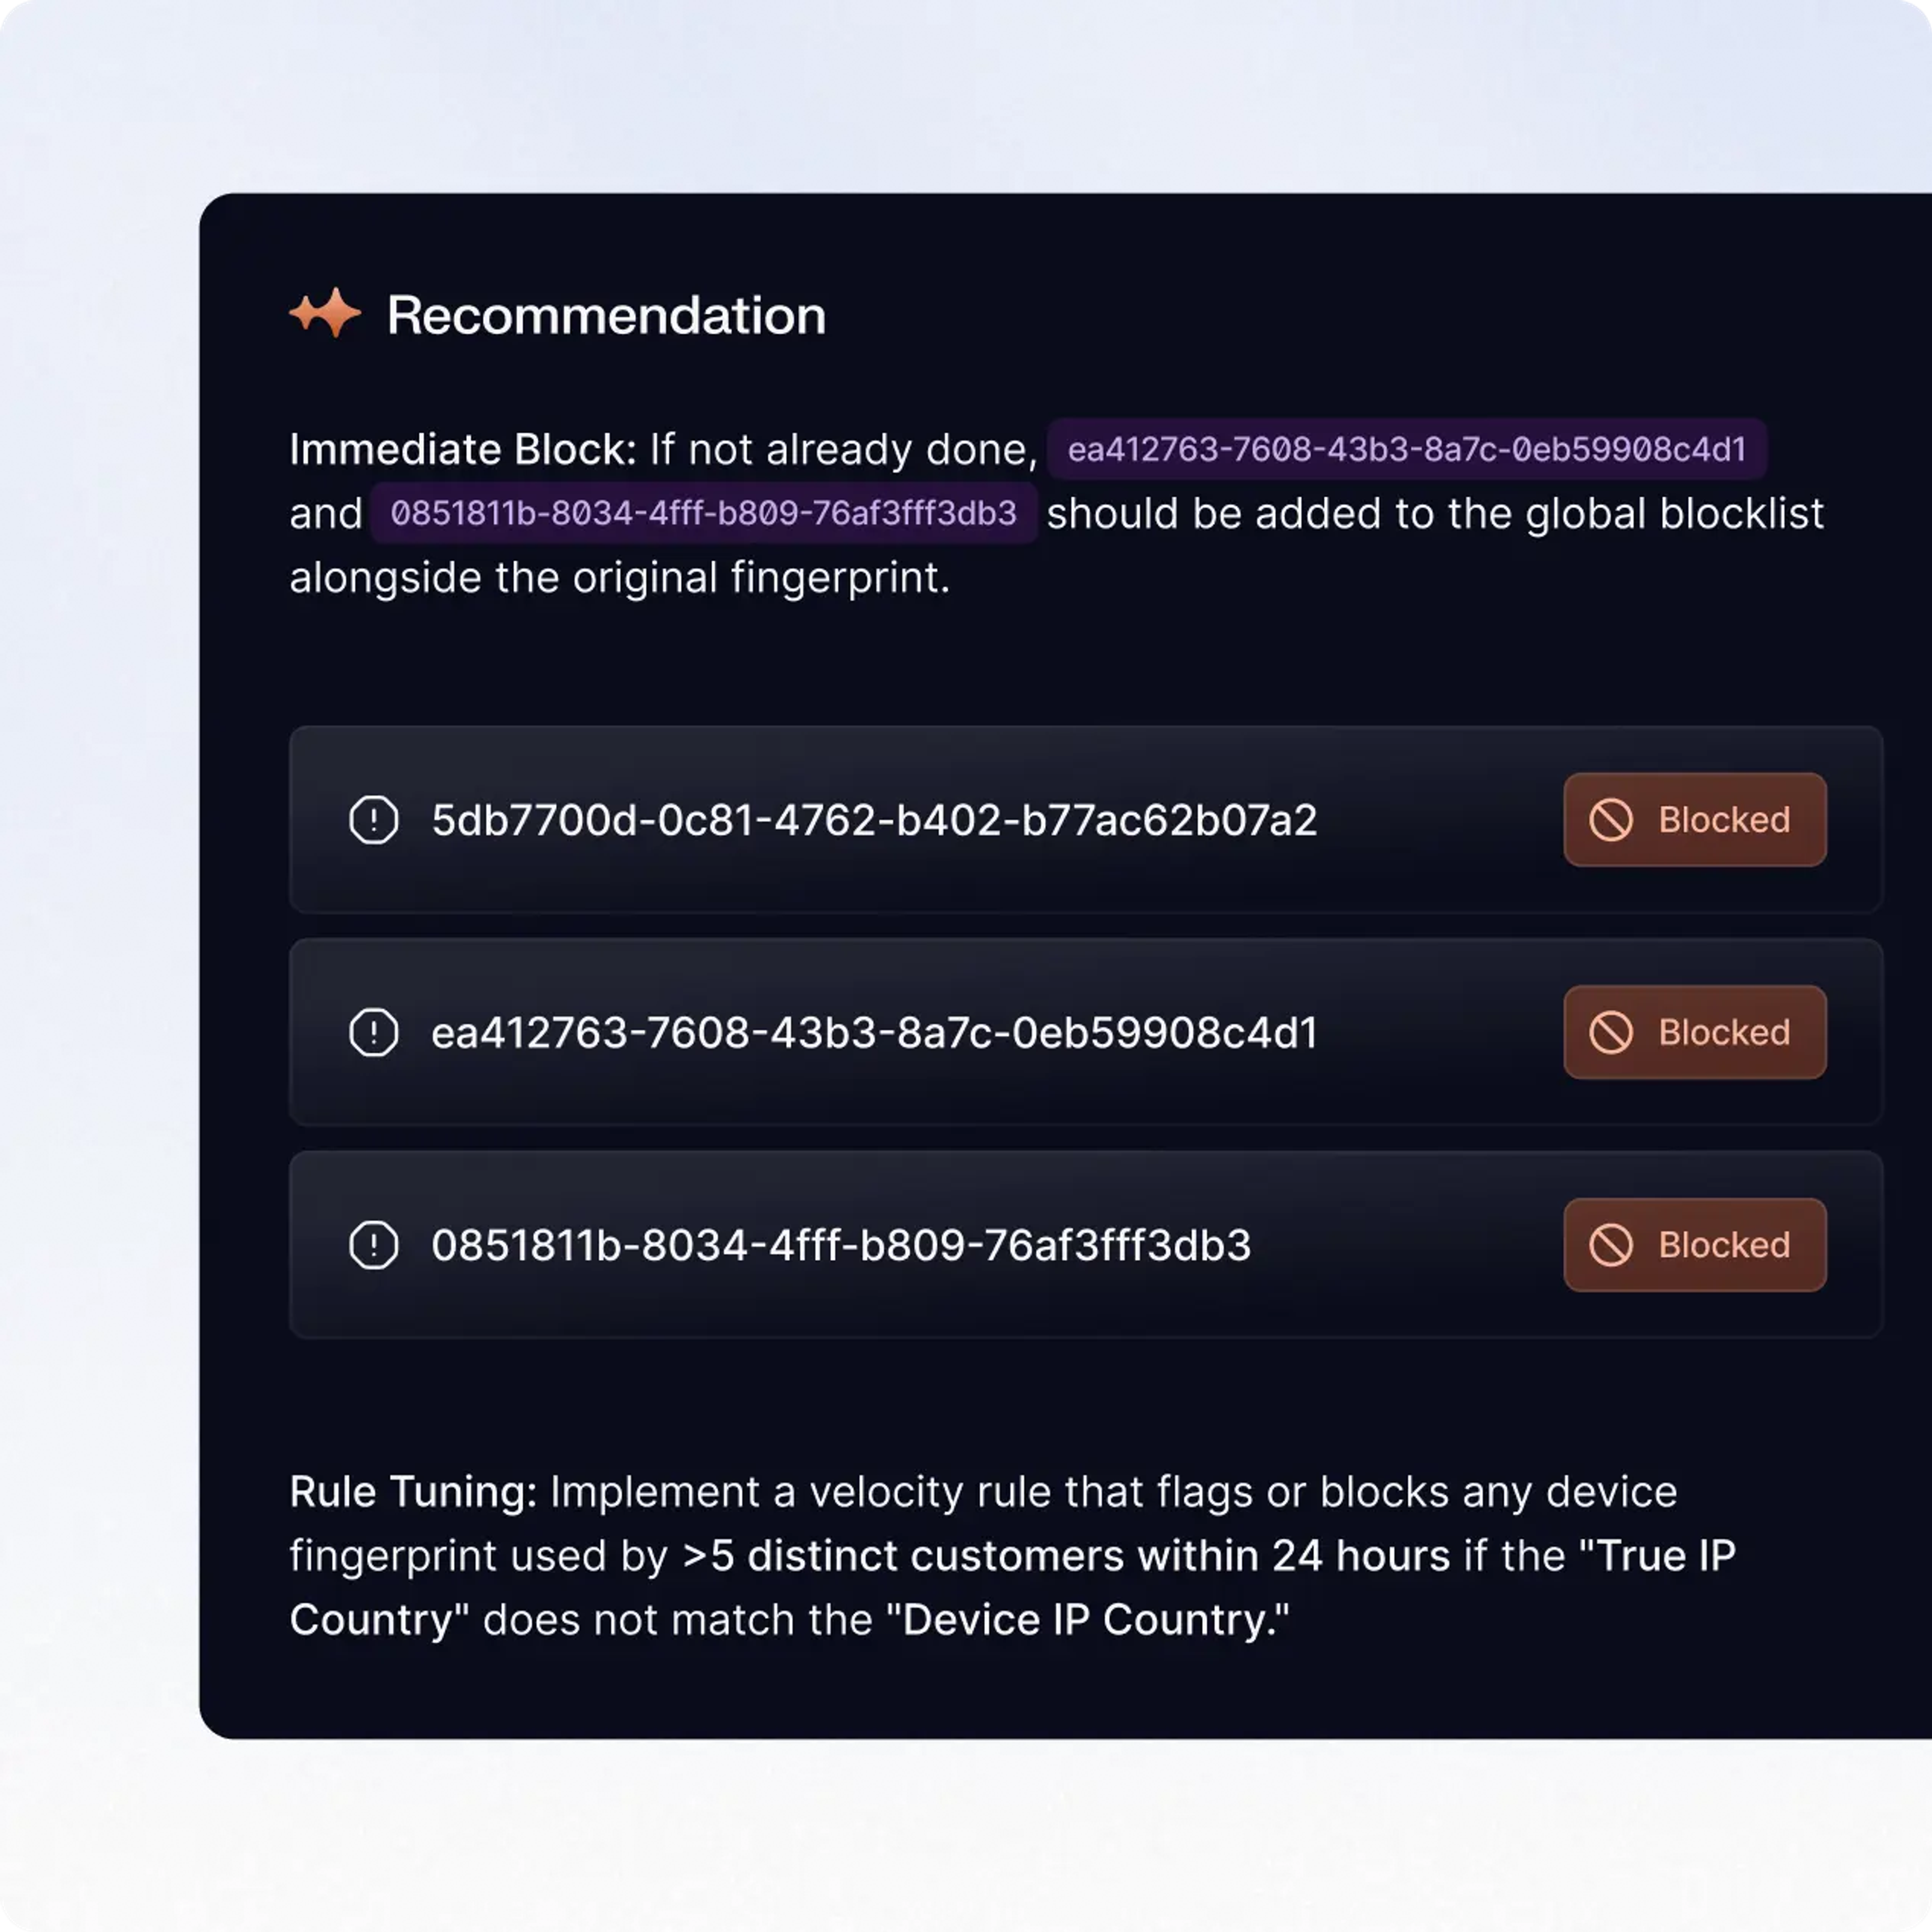Toggle Blocked status for 0851811b fingerprint
The height and width of the screenshot is (1932, 1932).
pos(1695,1245)
